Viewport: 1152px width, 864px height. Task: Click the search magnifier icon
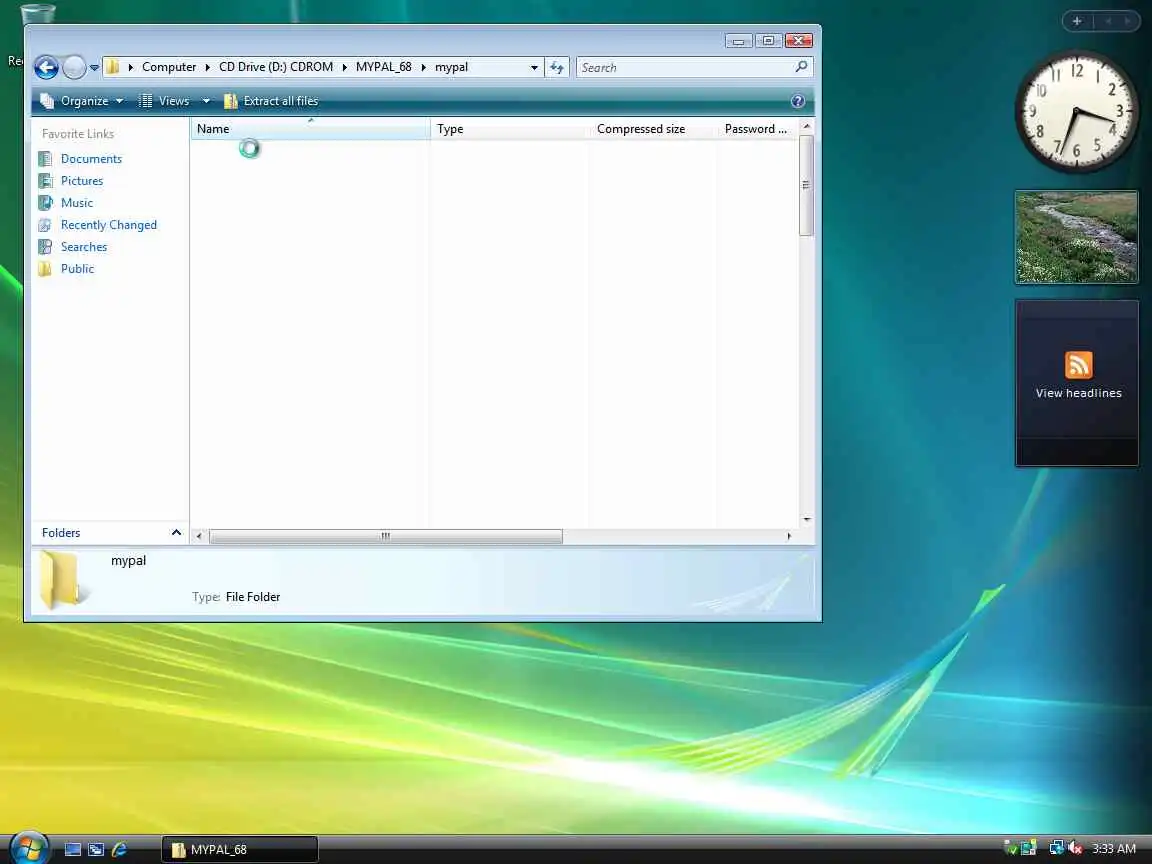point(802,67)
